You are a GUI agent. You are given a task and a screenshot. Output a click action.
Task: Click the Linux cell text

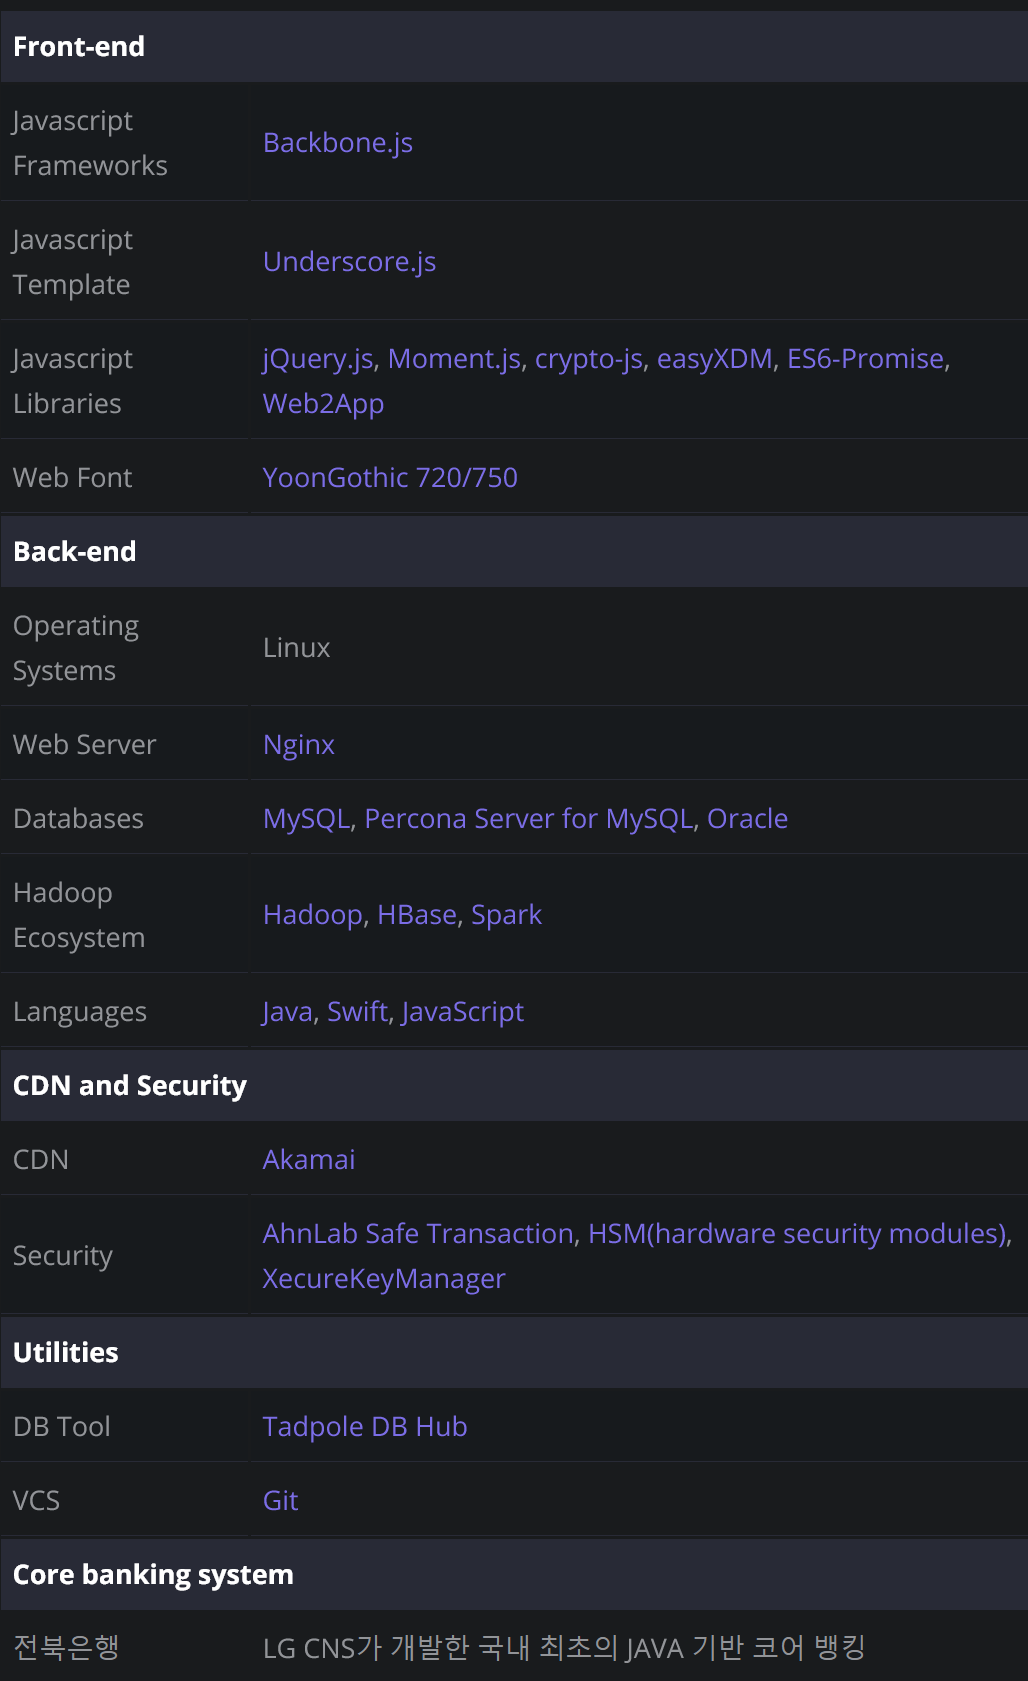(296, 648)
